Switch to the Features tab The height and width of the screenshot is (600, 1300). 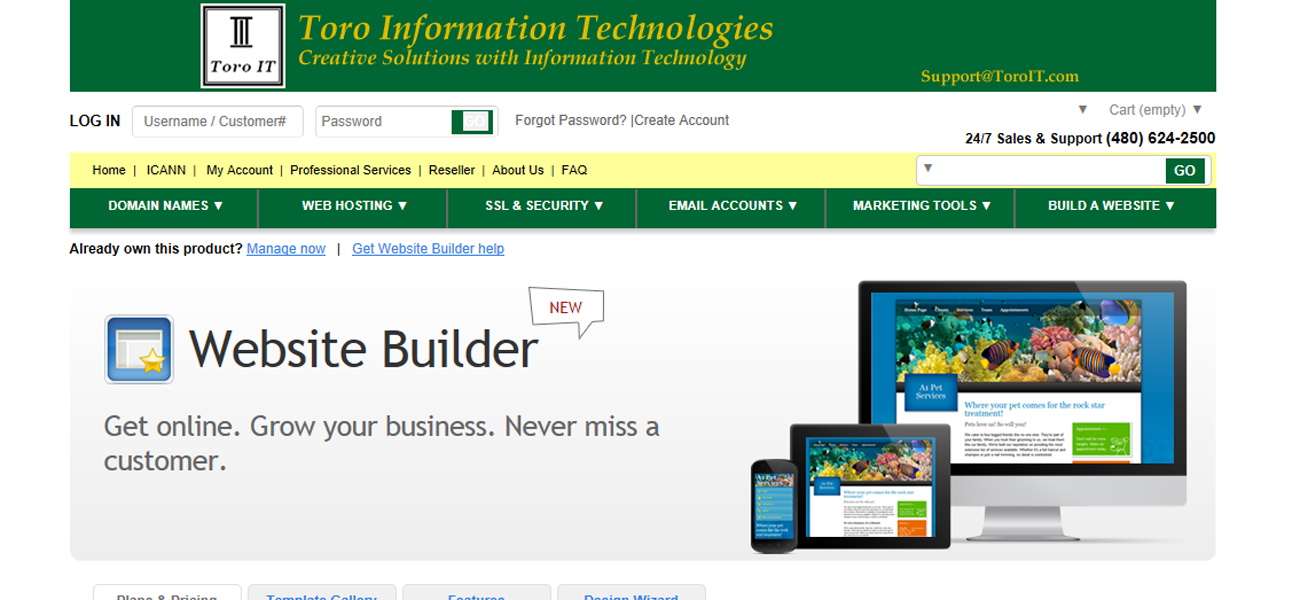pyautogui.click(x=477, y=592)
